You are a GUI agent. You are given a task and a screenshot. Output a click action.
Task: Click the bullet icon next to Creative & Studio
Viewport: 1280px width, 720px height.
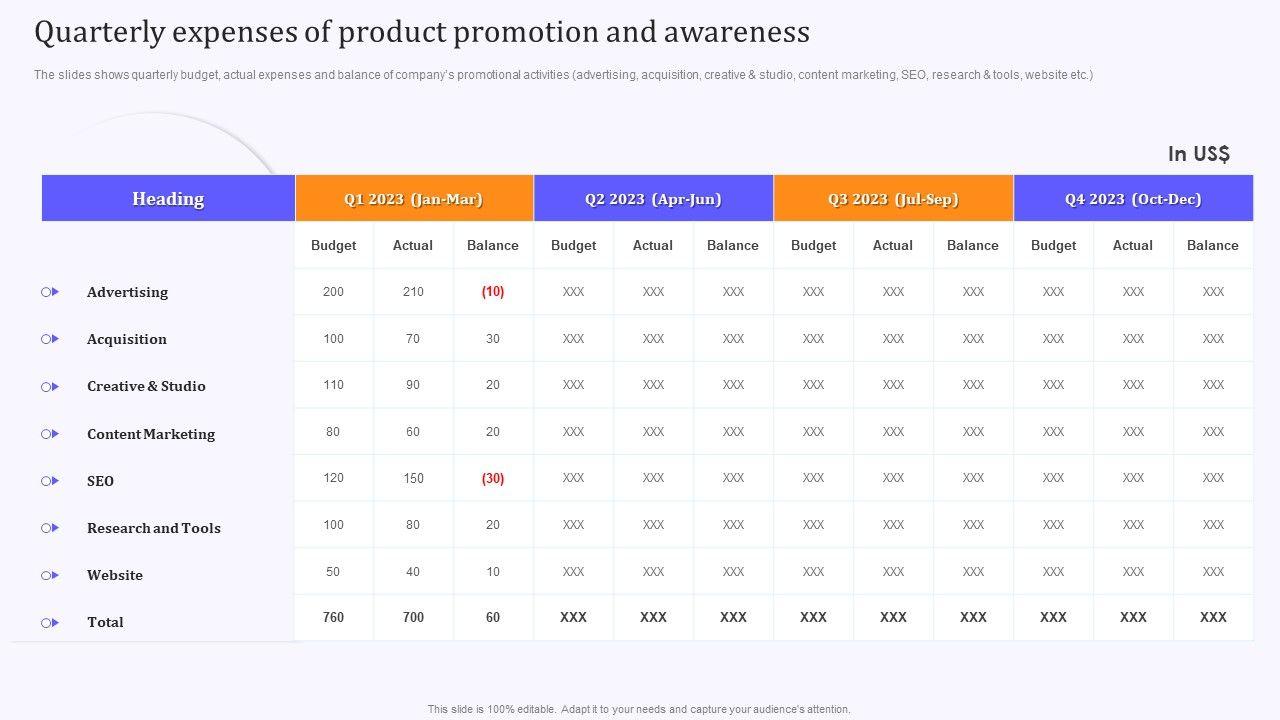pyautogui.click(x=50, y=386)
